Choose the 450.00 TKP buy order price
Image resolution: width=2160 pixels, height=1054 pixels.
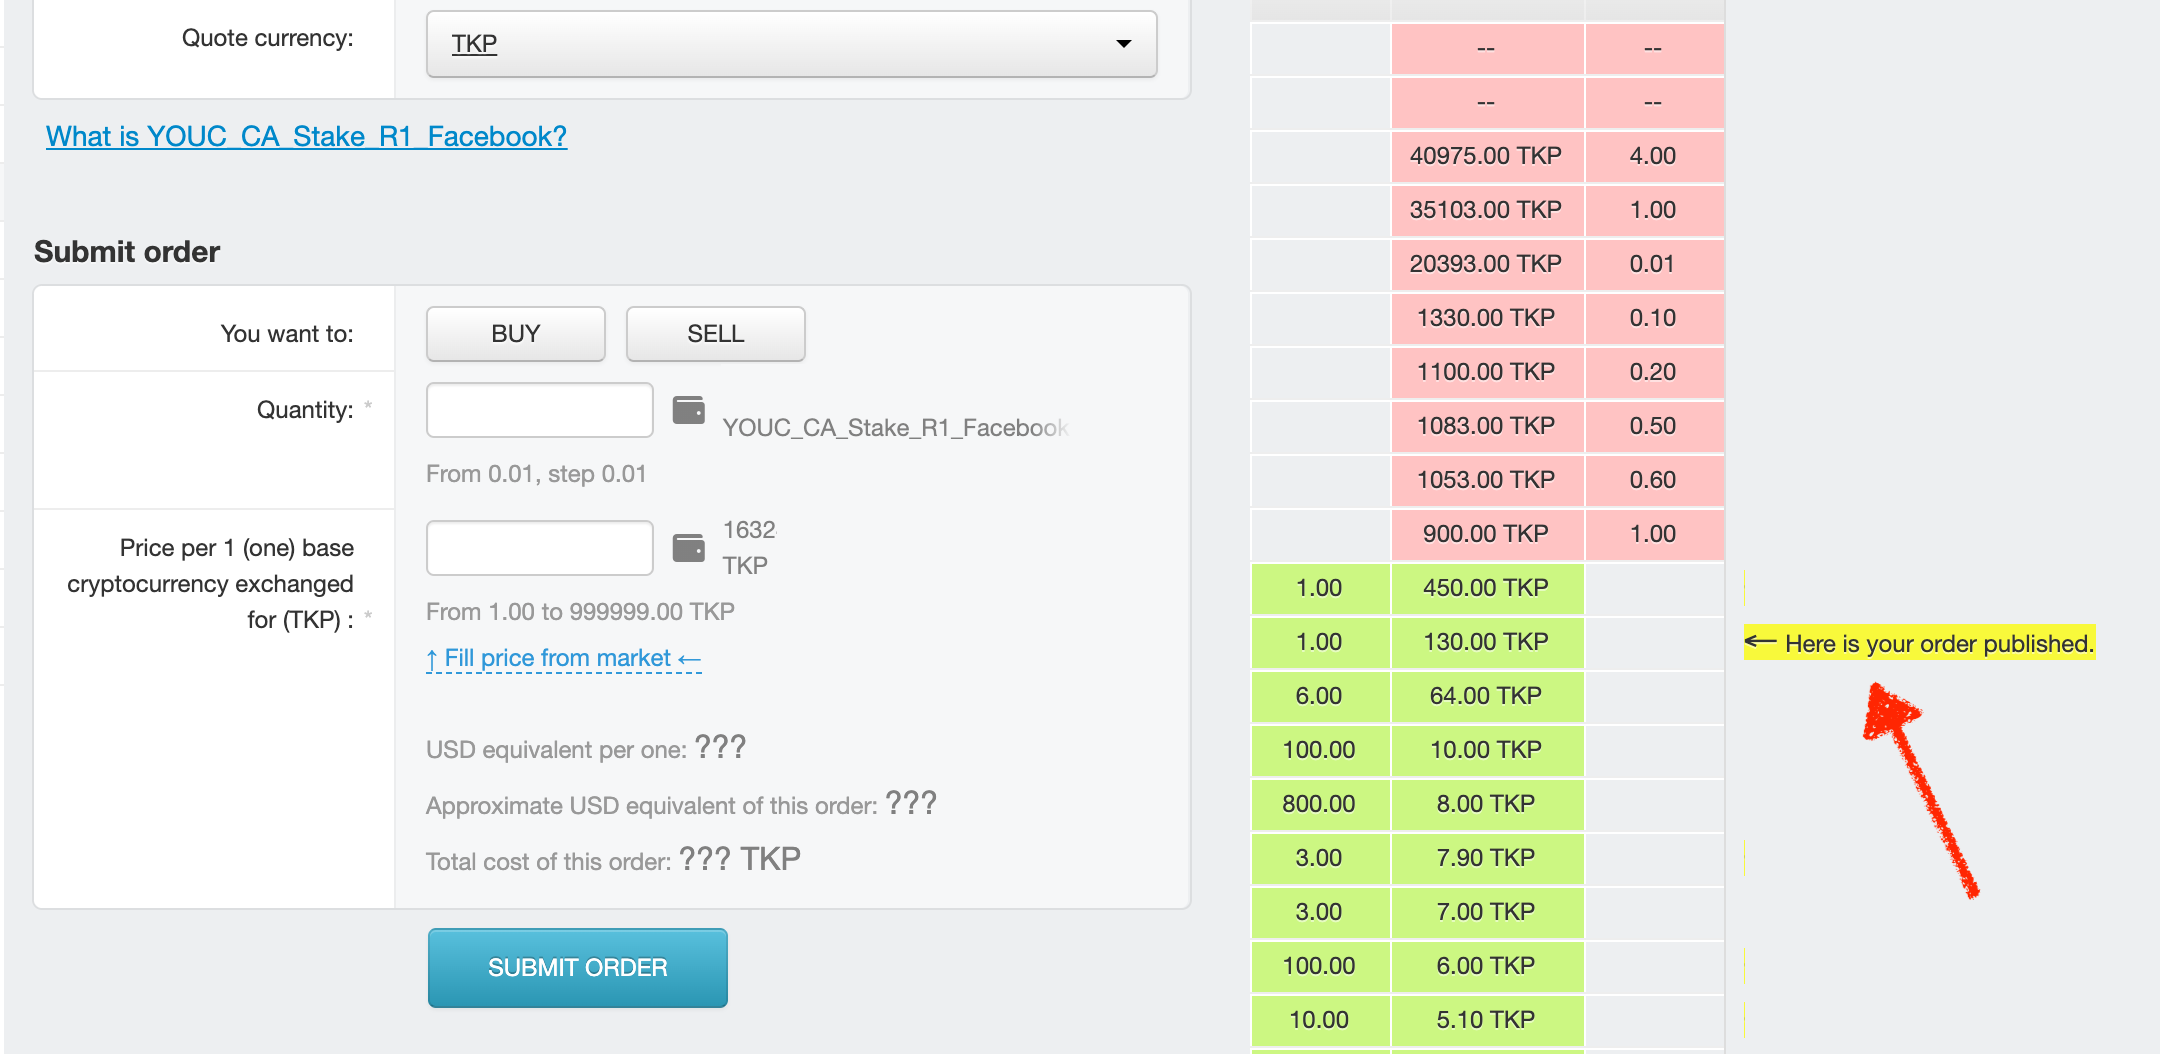[x=1486, y=588]
